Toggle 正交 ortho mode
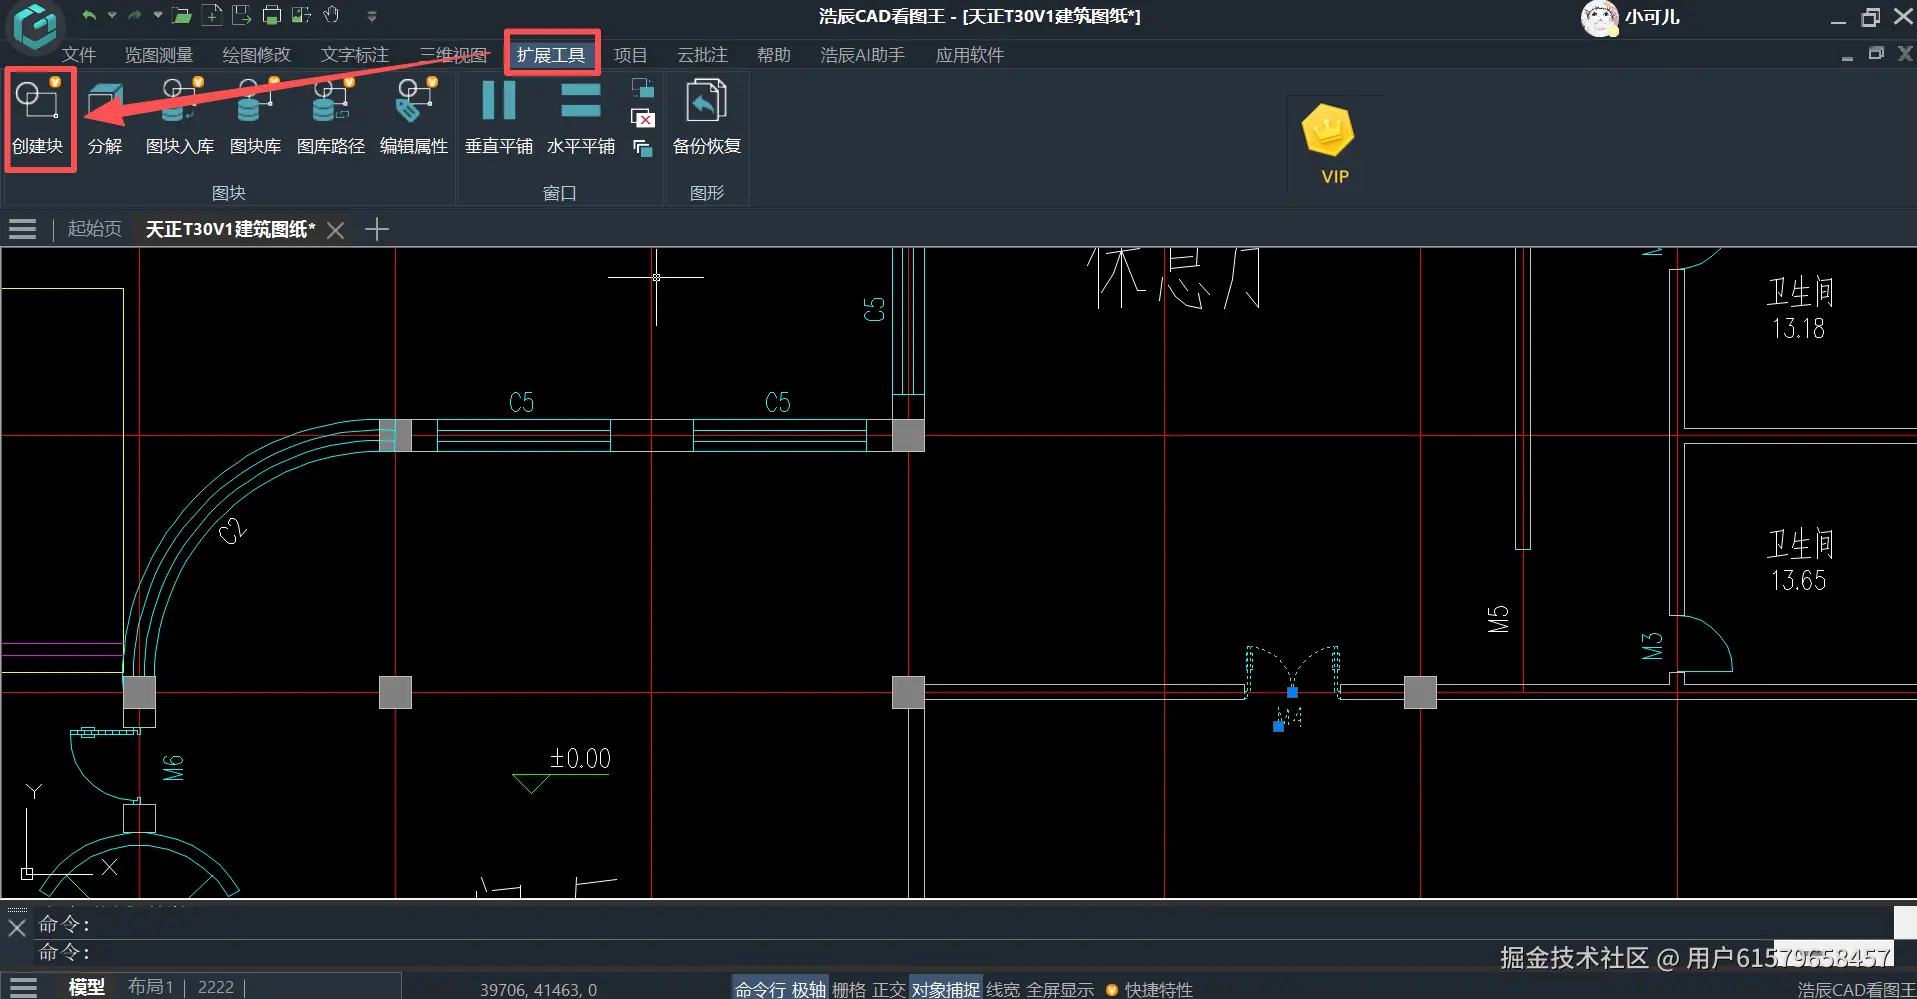This screenshot has width=1917, height=999. (x=889, y=989)
